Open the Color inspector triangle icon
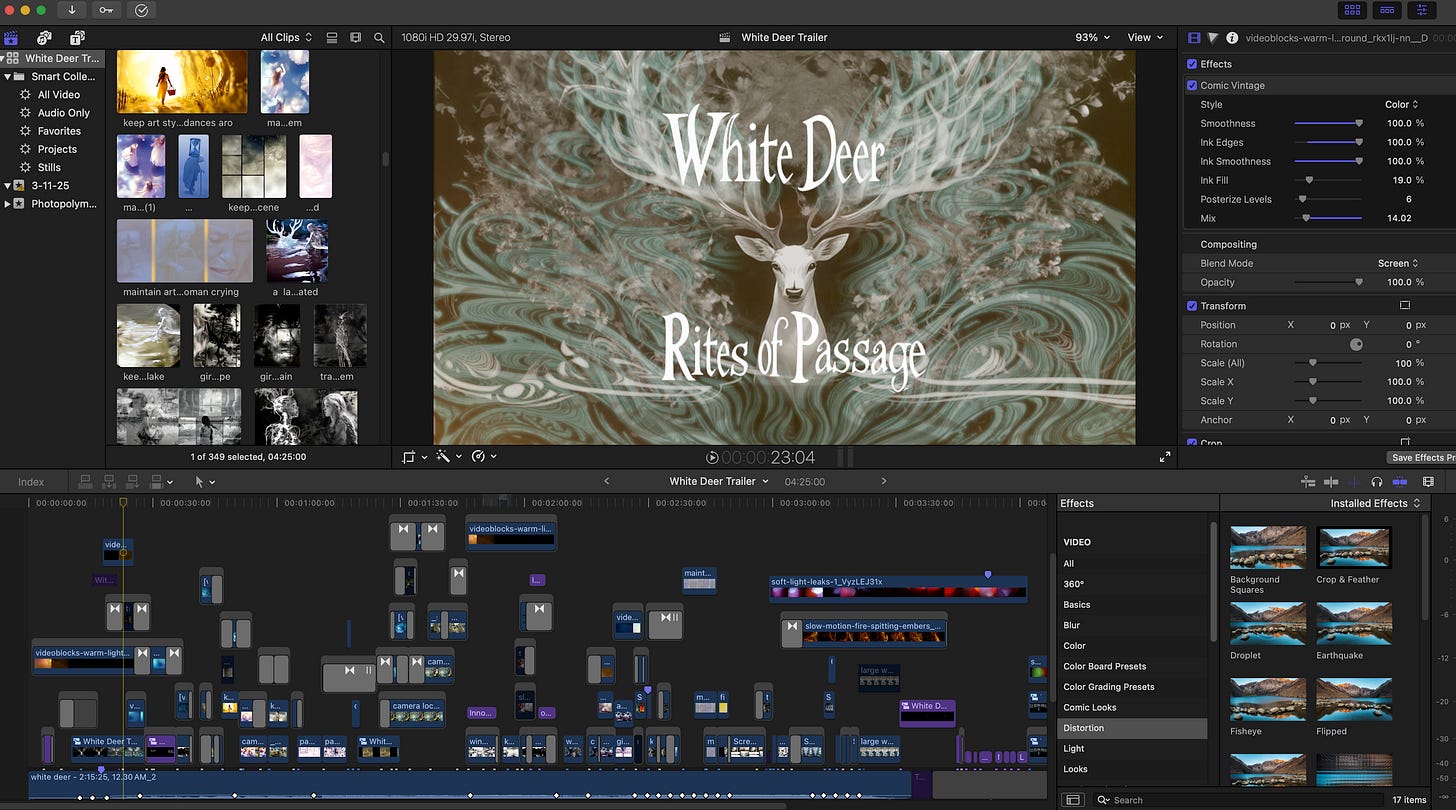Viewport: 1456px width, 810px height. click(1213, 38)
